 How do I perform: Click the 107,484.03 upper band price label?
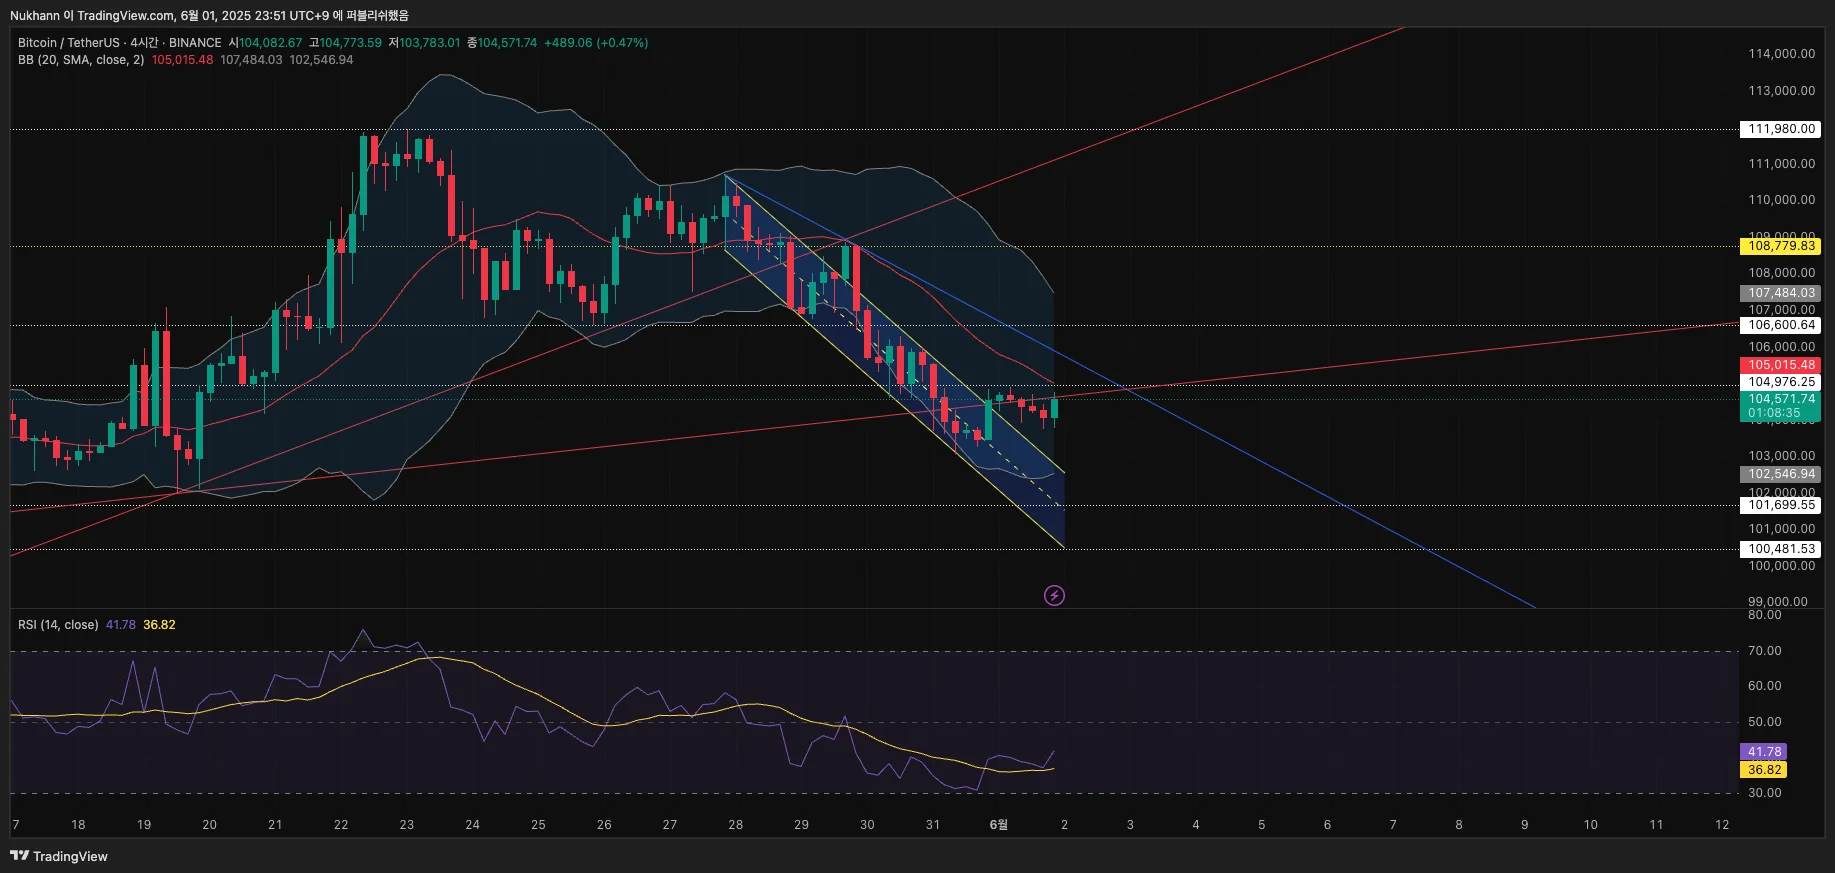point(1780,293)
